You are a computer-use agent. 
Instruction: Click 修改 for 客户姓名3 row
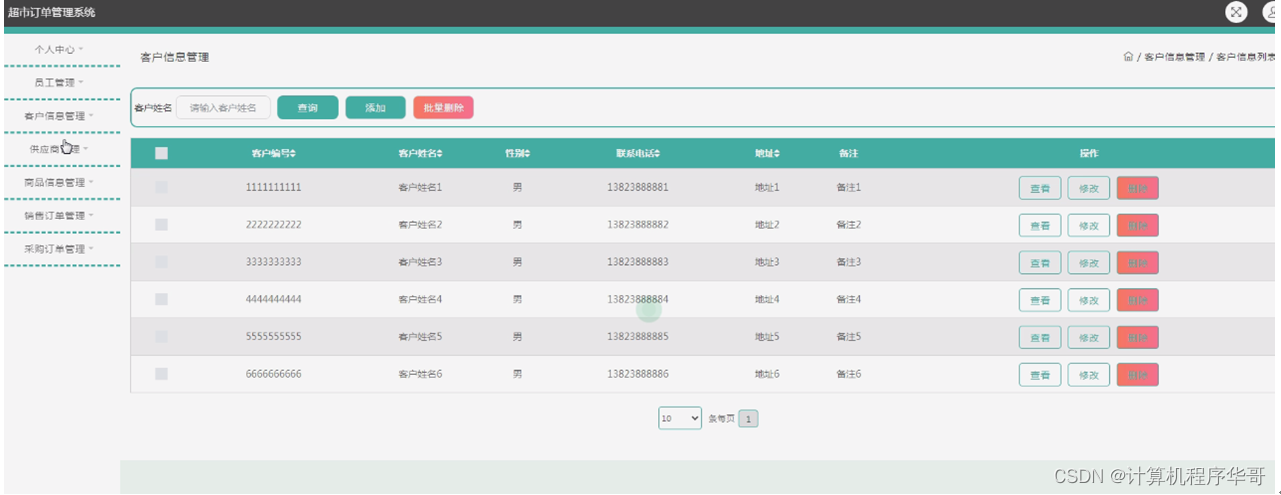(1089, 263)
